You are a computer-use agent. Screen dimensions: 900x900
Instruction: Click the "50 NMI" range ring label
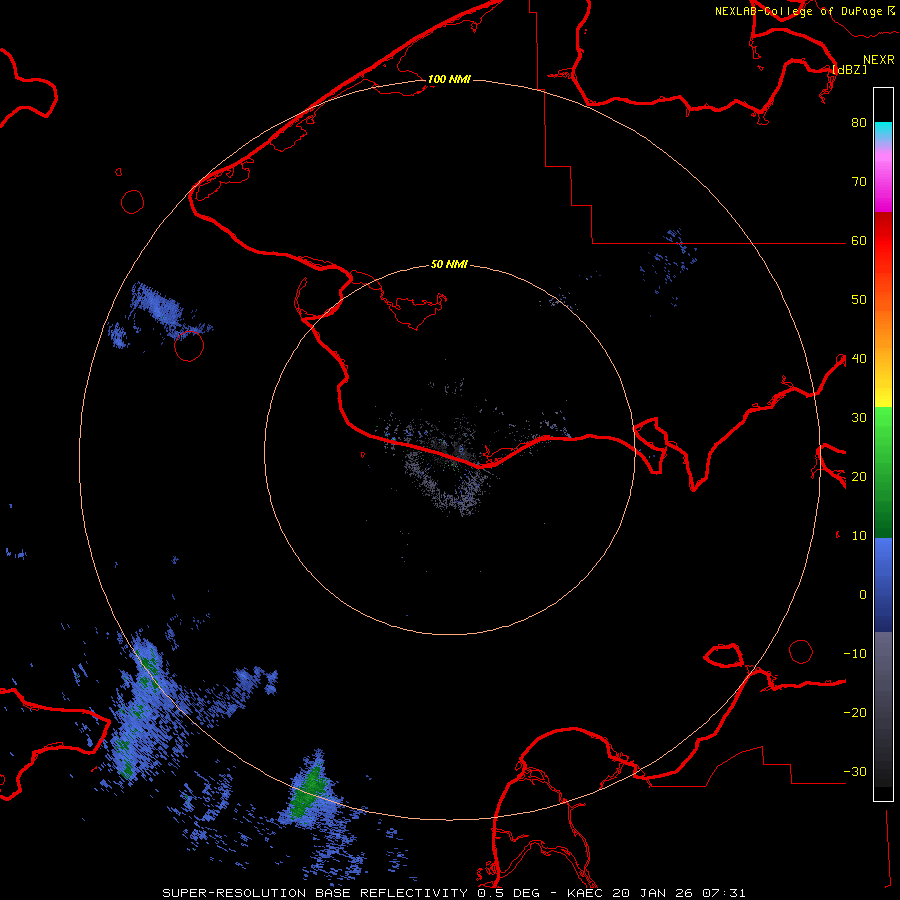(x=449, y=265)
